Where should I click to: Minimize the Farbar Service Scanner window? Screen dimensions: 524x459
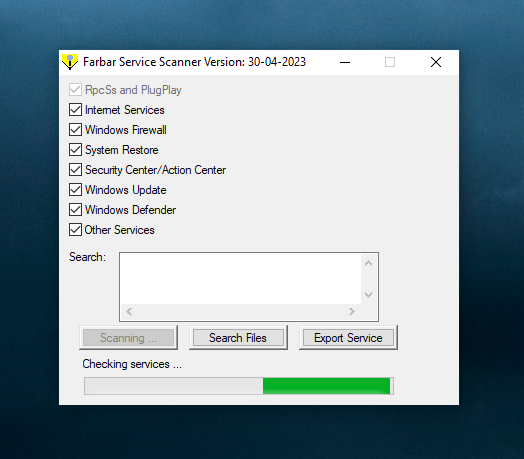[x=345, y=62]
